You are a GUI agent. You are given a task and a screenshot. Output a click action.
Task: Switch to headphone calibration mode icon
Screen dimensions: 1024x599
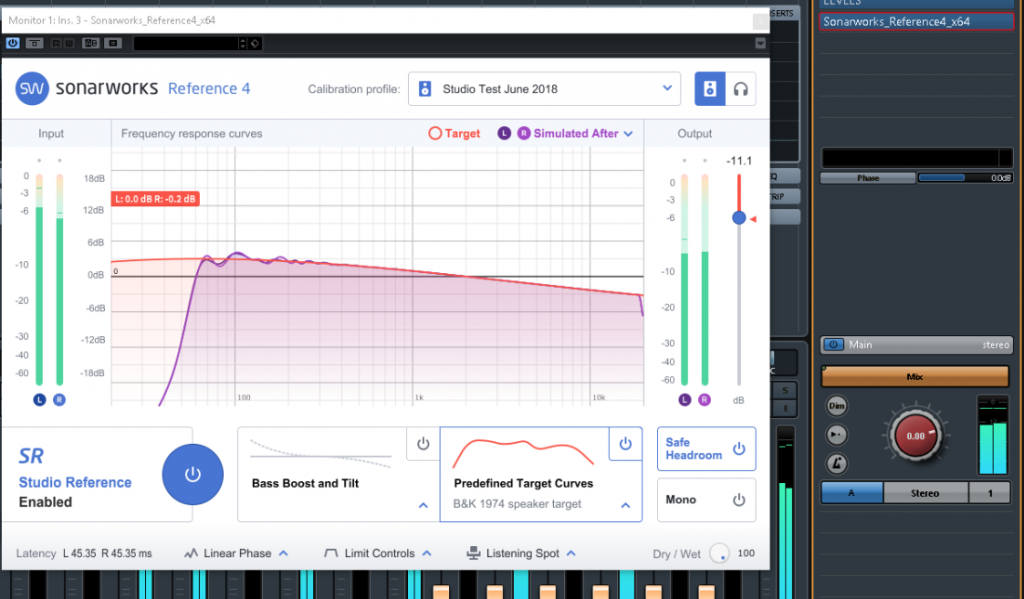pos(740,89)
